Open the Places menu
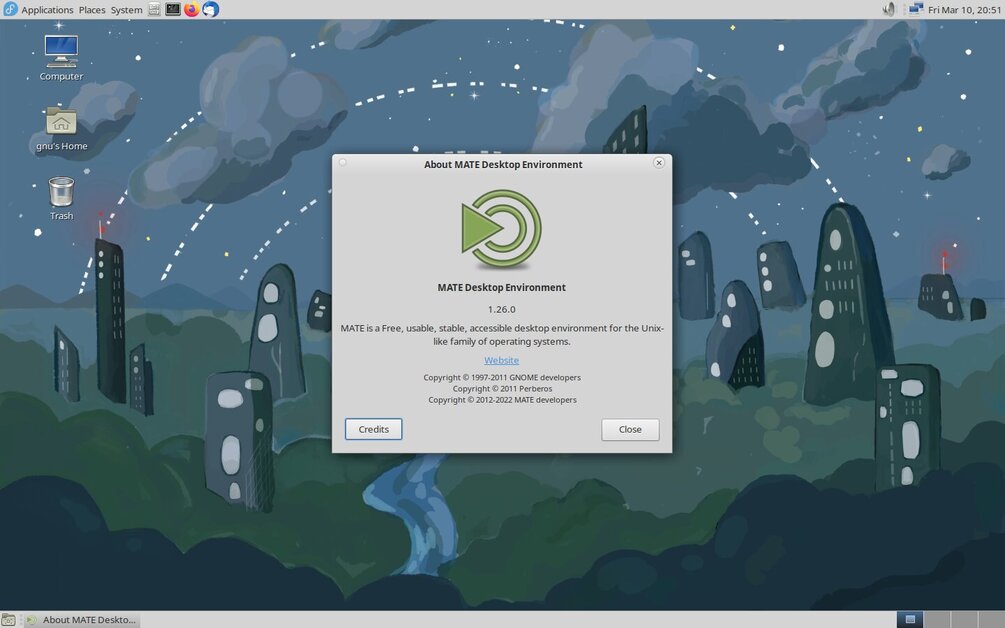The height and width of the screenshot is (628, 1005). point(92,10)
